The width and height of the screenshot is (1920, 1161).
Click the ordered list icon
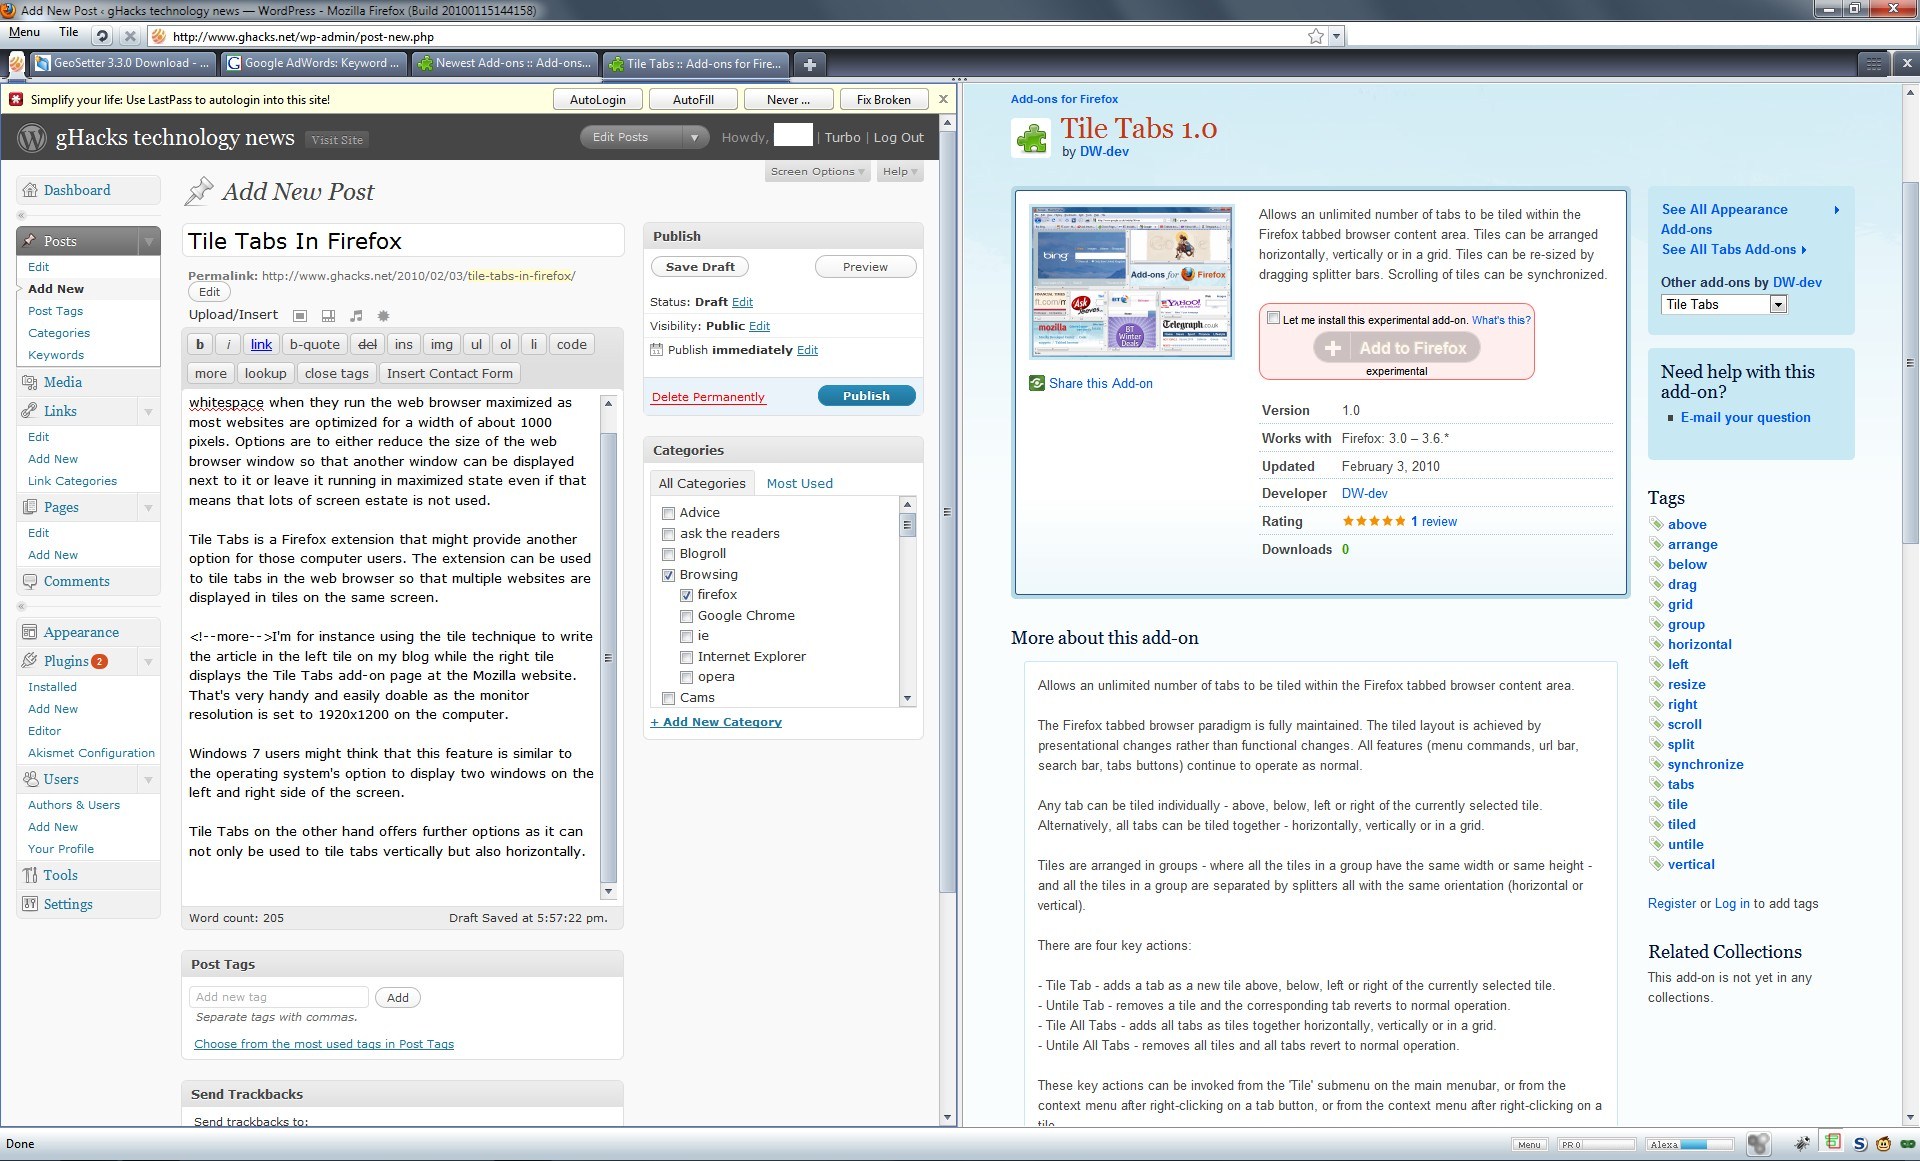click(x=507, y=344)
